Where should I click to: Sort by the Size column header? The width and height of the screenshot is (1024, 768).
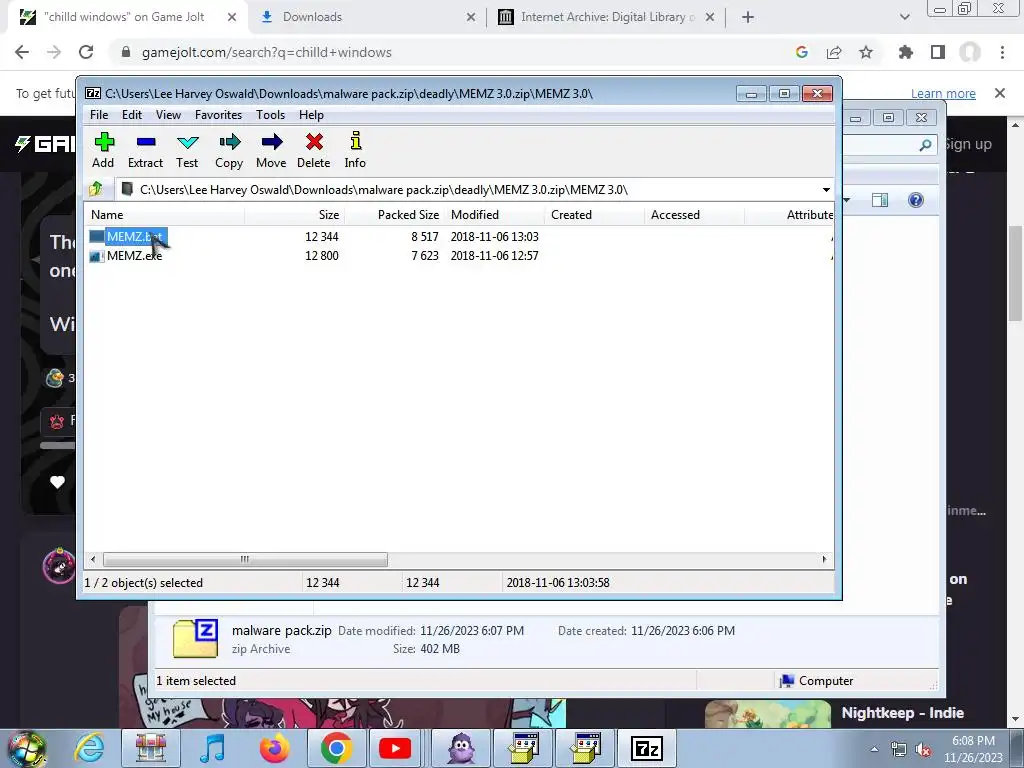[295, 215]
